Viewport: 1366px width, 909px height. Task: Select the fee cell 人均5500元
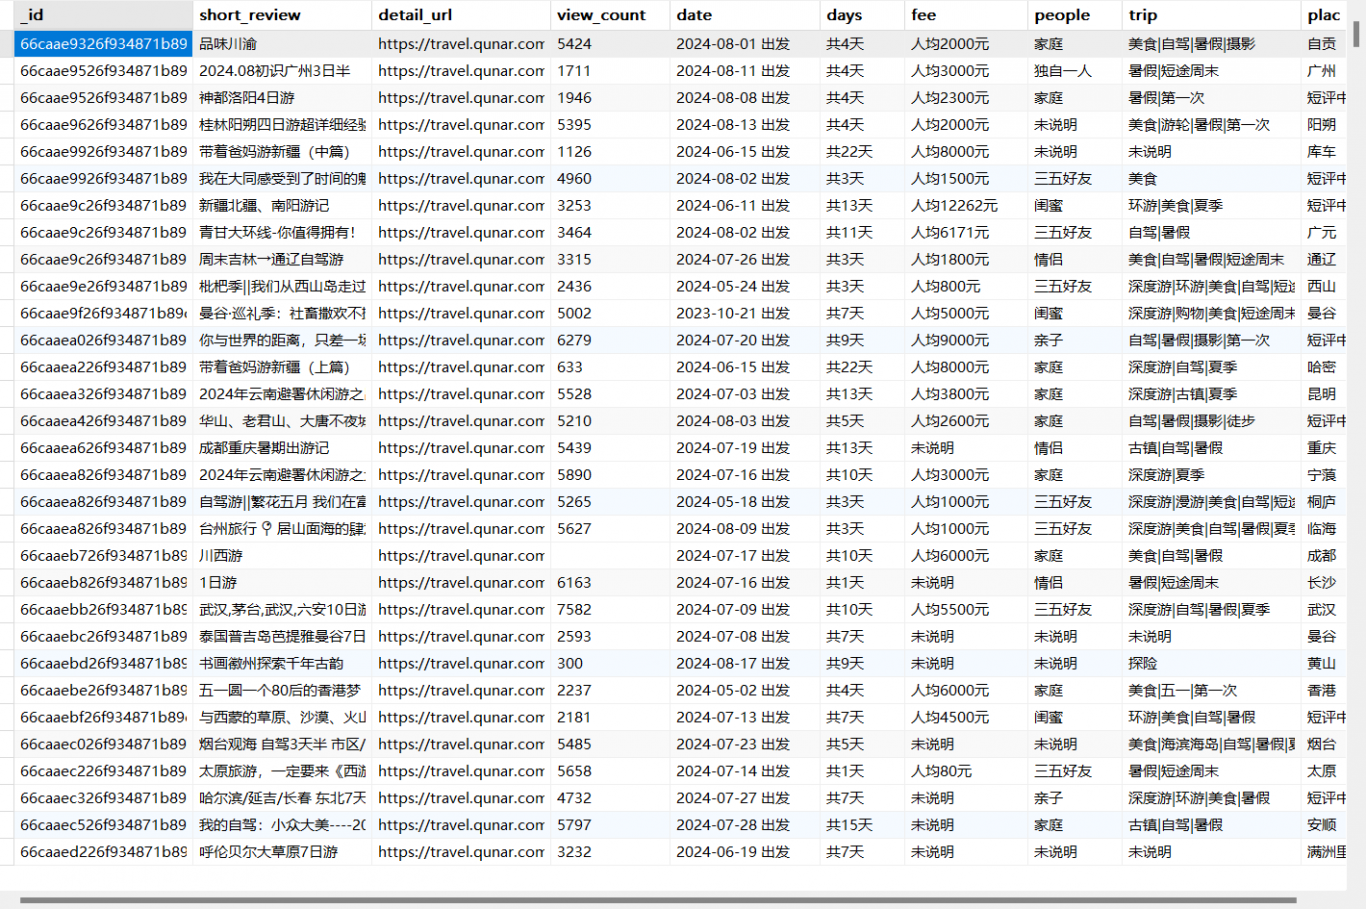pos(966,609)
